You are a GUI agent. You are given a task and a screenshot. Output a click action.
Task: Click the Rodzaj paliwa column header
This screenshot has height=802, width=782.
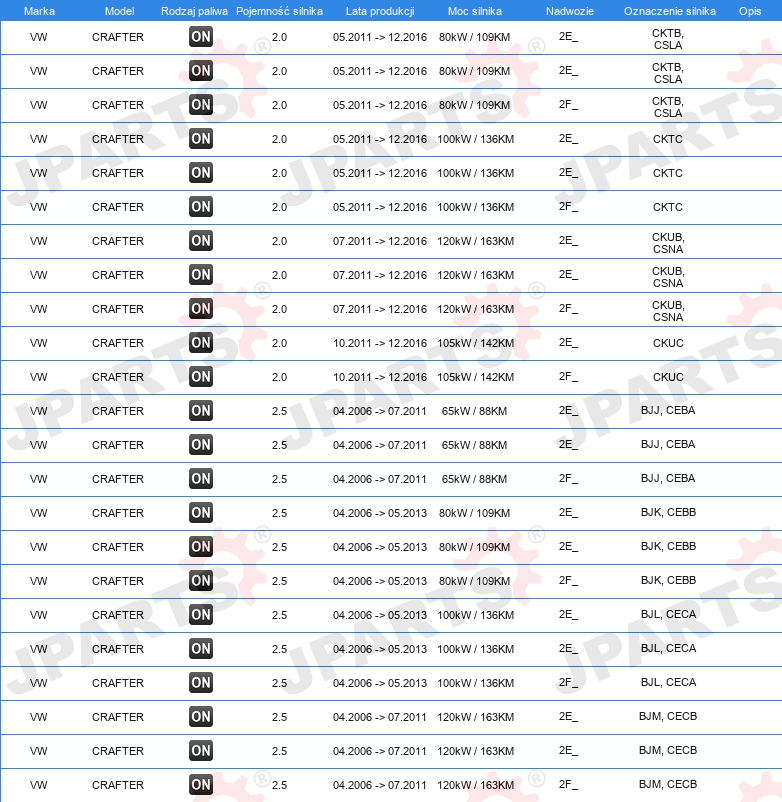(194, 11)
